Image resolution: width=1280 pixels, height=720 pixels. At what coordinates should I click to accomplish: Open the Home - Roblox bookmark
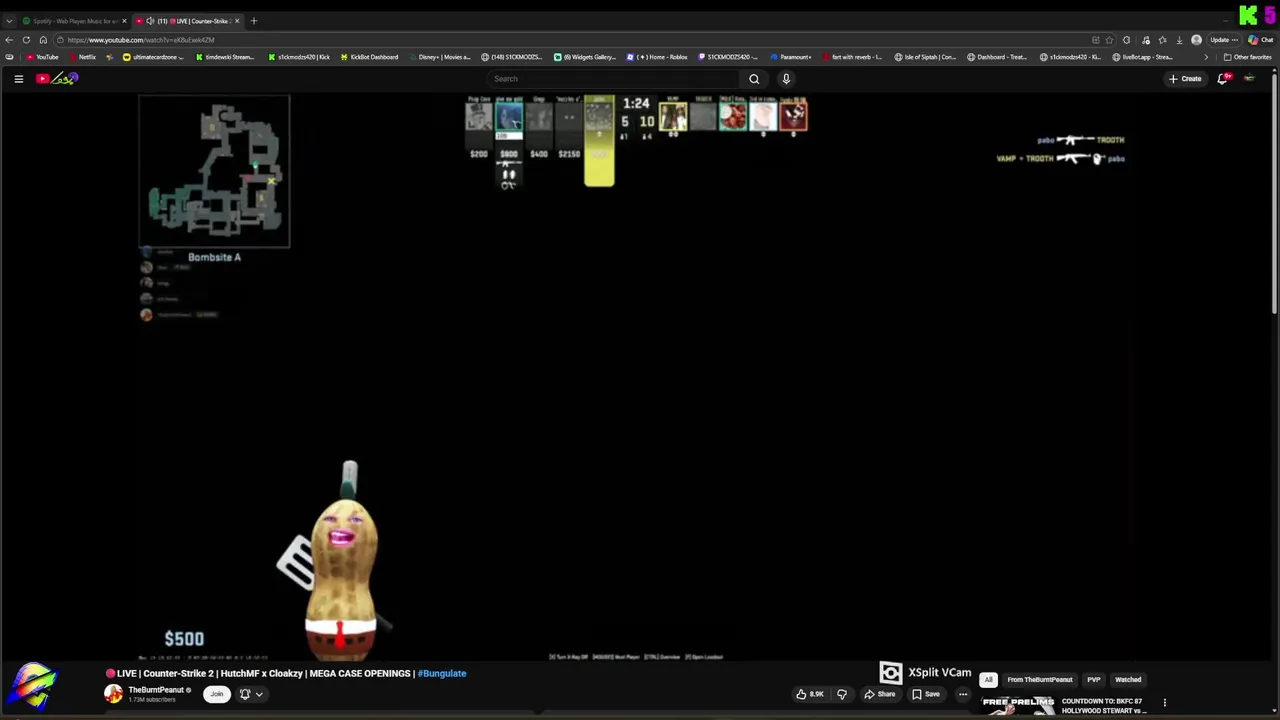[x=657, y=57]
